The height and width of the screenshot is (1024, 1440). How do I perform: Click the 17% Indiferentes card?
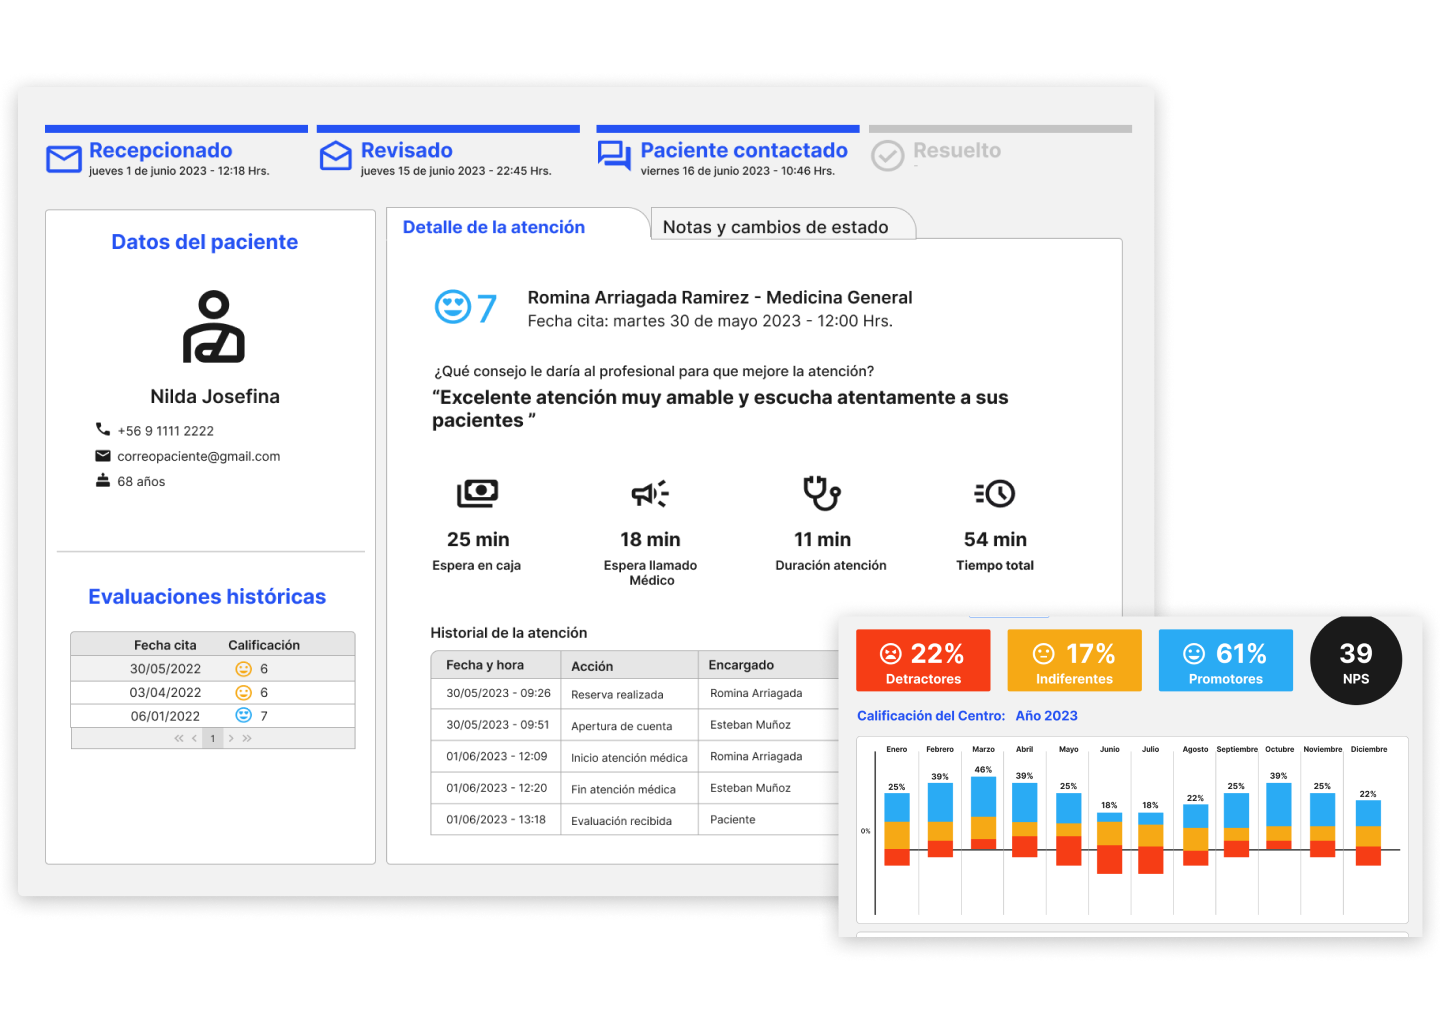(x=1074, y=660)
